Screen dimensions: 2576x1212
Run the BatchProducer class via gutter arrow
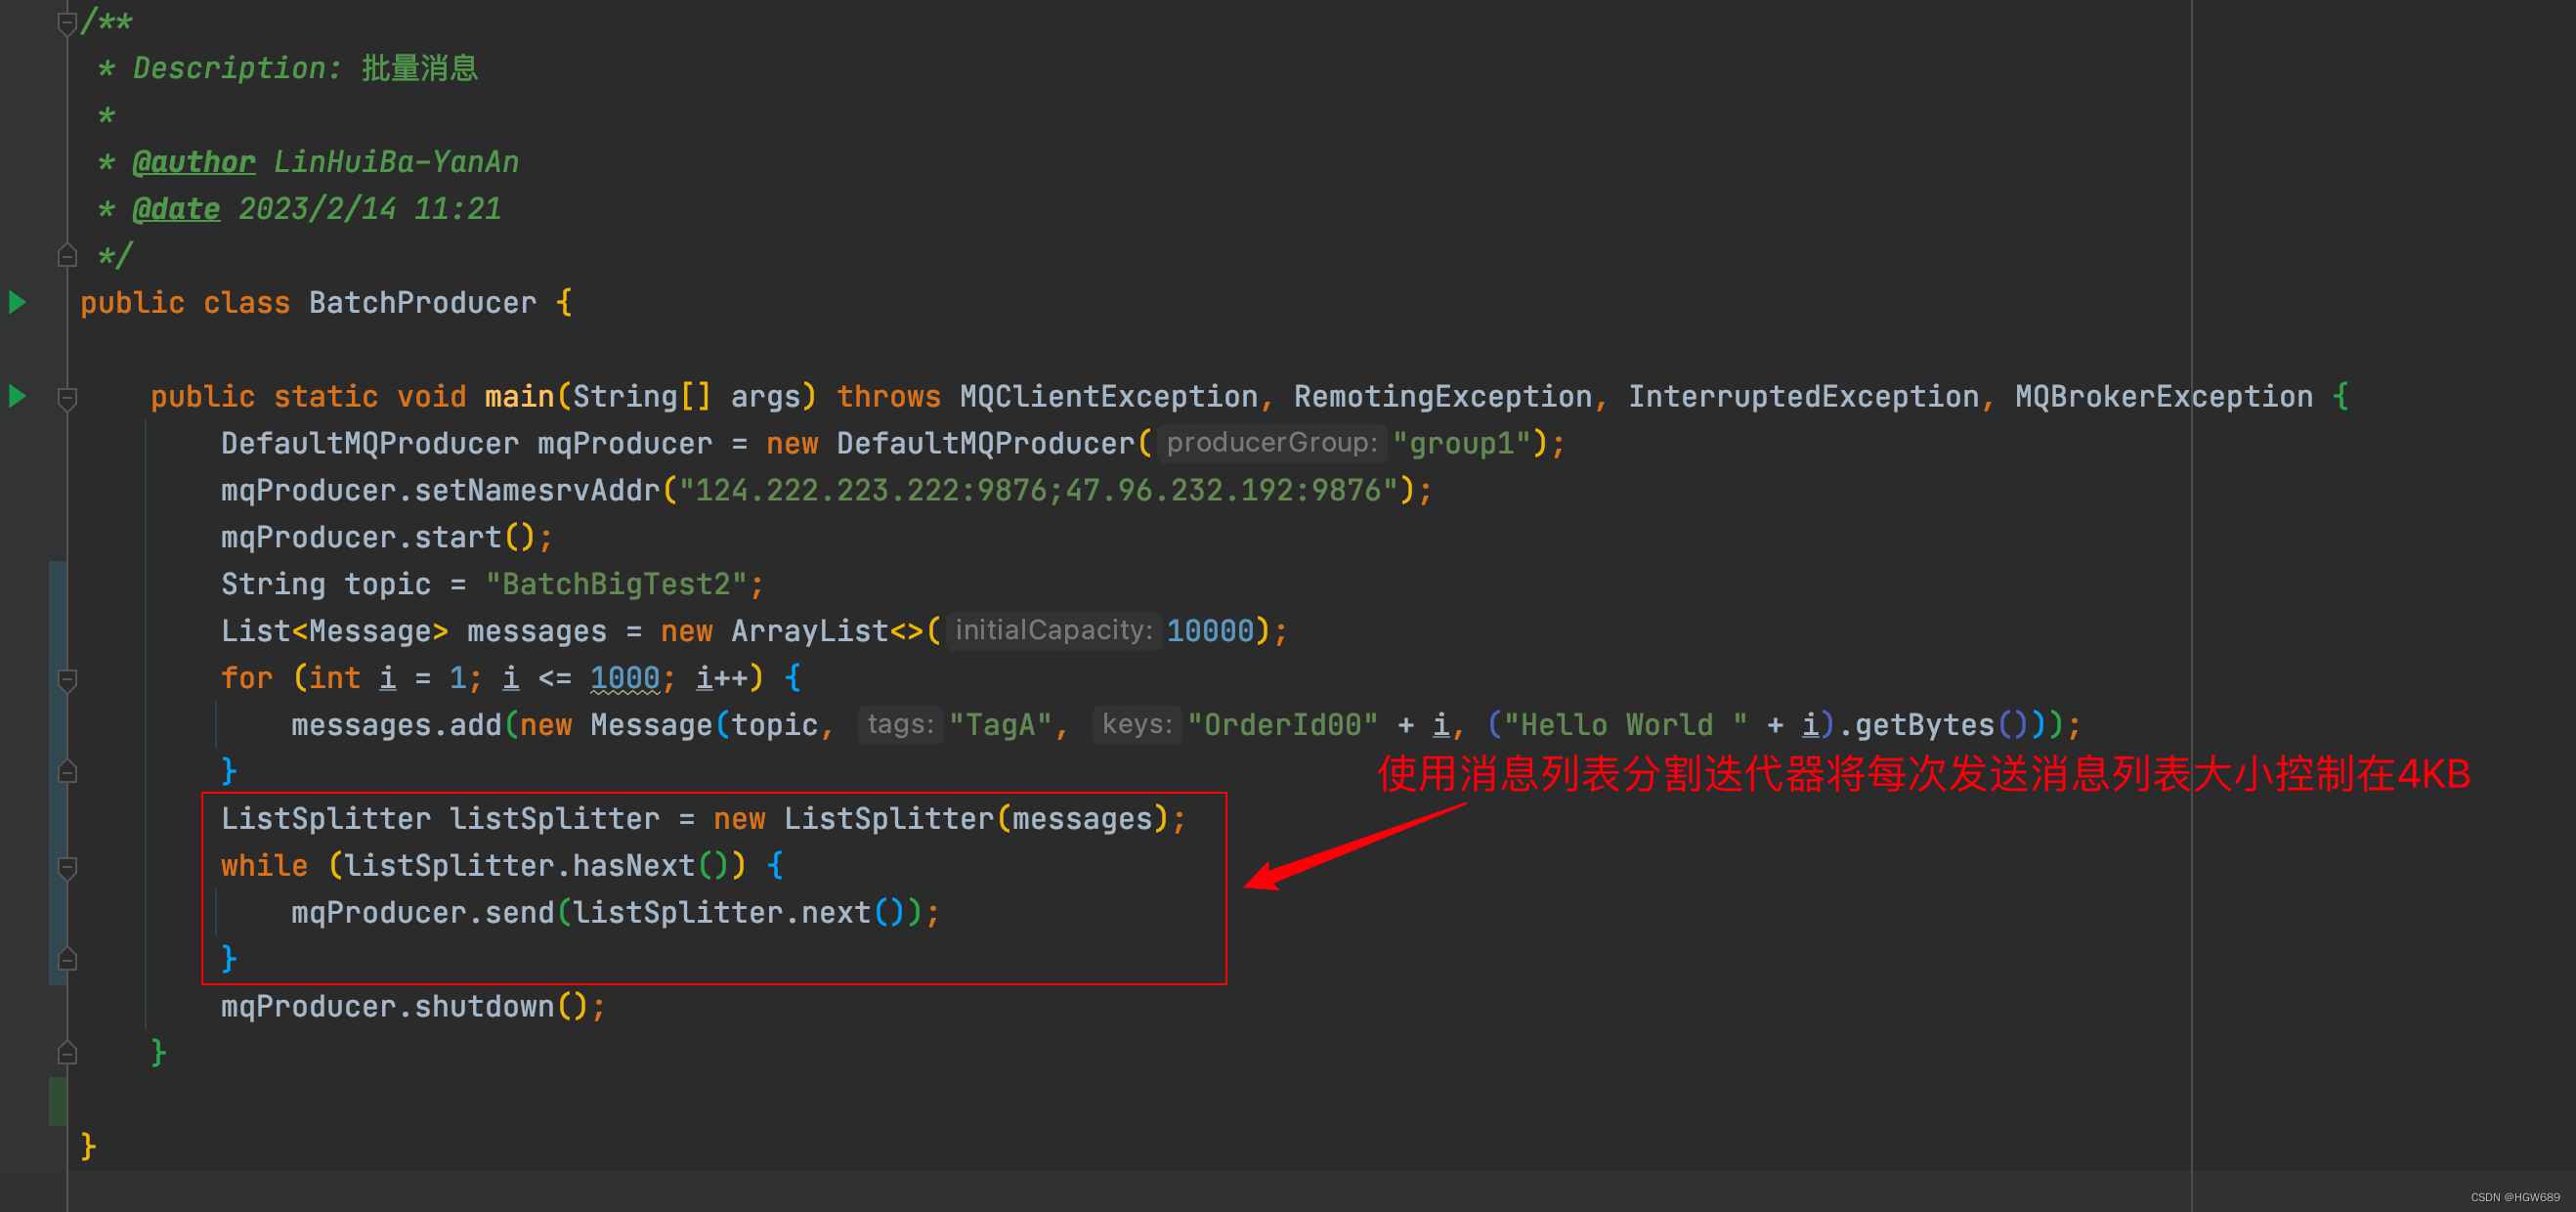(17, 302)
